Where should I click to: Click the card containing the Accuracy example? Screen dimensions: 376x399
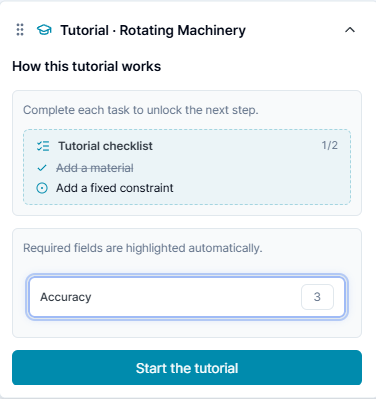pyautogui.click(x=187, y=283)
